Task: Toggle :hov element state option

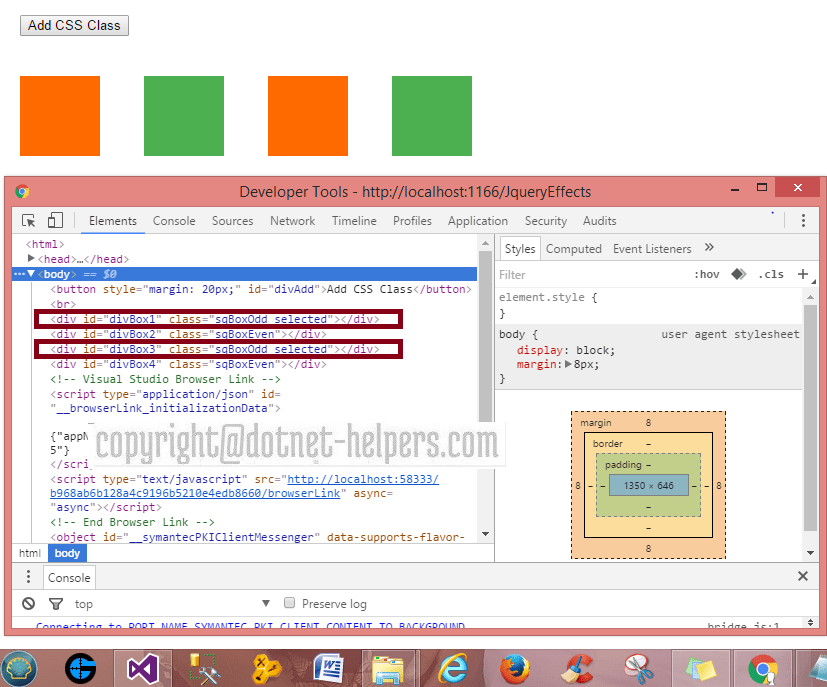Action: pos(706,274)
